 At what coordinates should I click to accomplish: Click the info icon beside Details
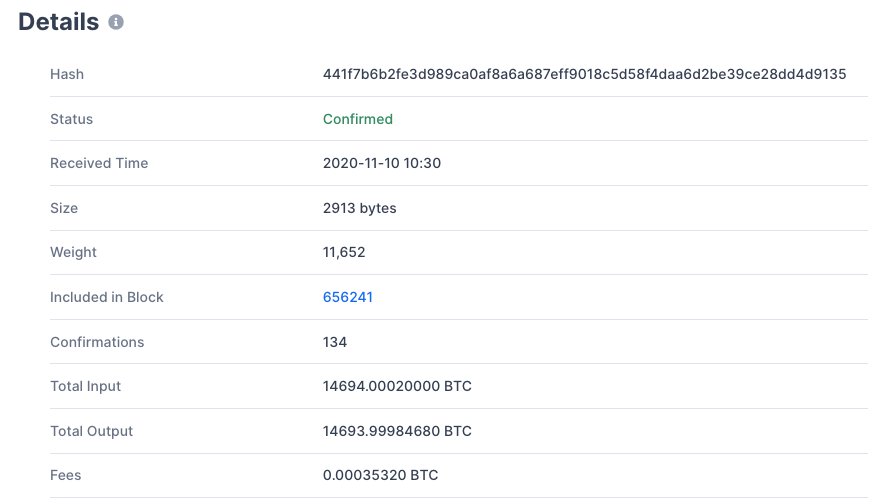(x=116, y=22)
